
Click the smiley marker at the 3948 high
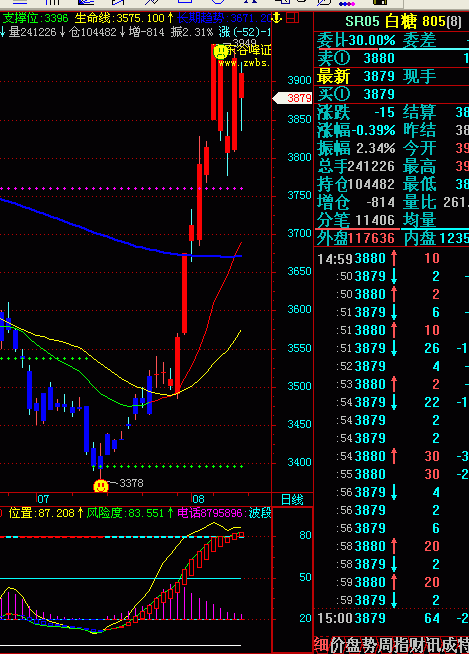pos(220,52)
